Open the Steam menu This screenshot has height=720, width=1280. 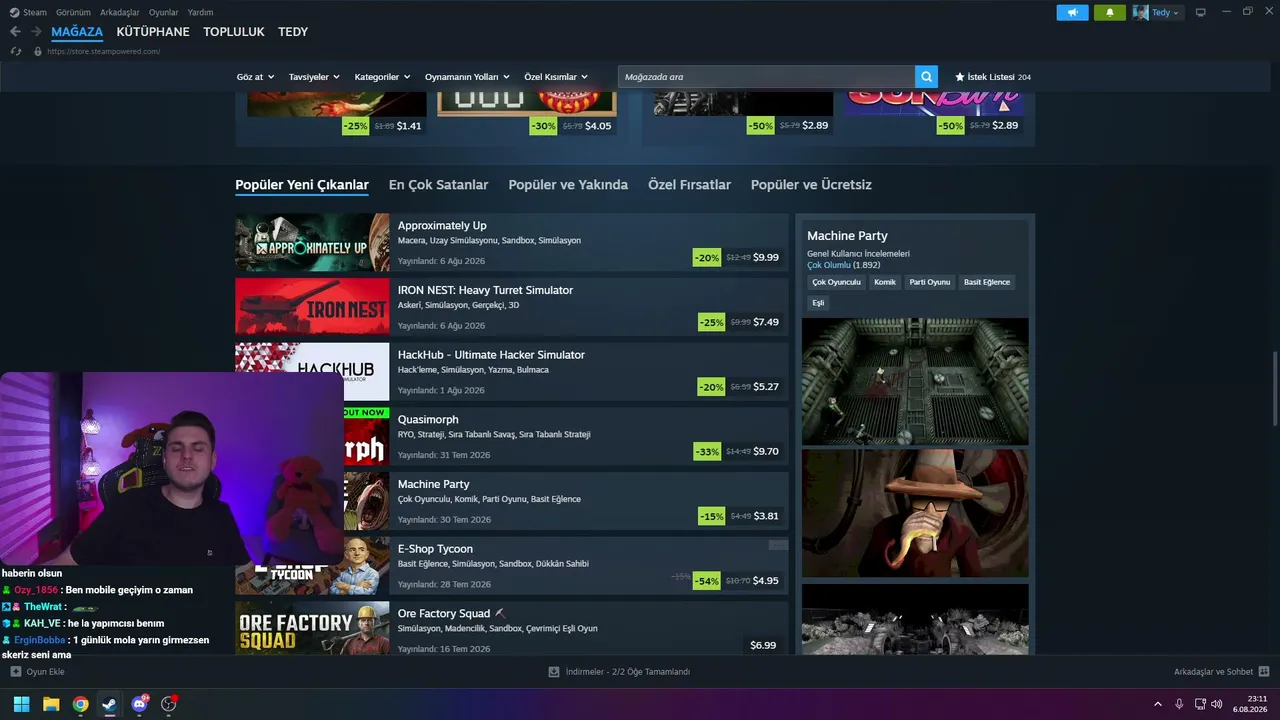(x=35, y=12)
